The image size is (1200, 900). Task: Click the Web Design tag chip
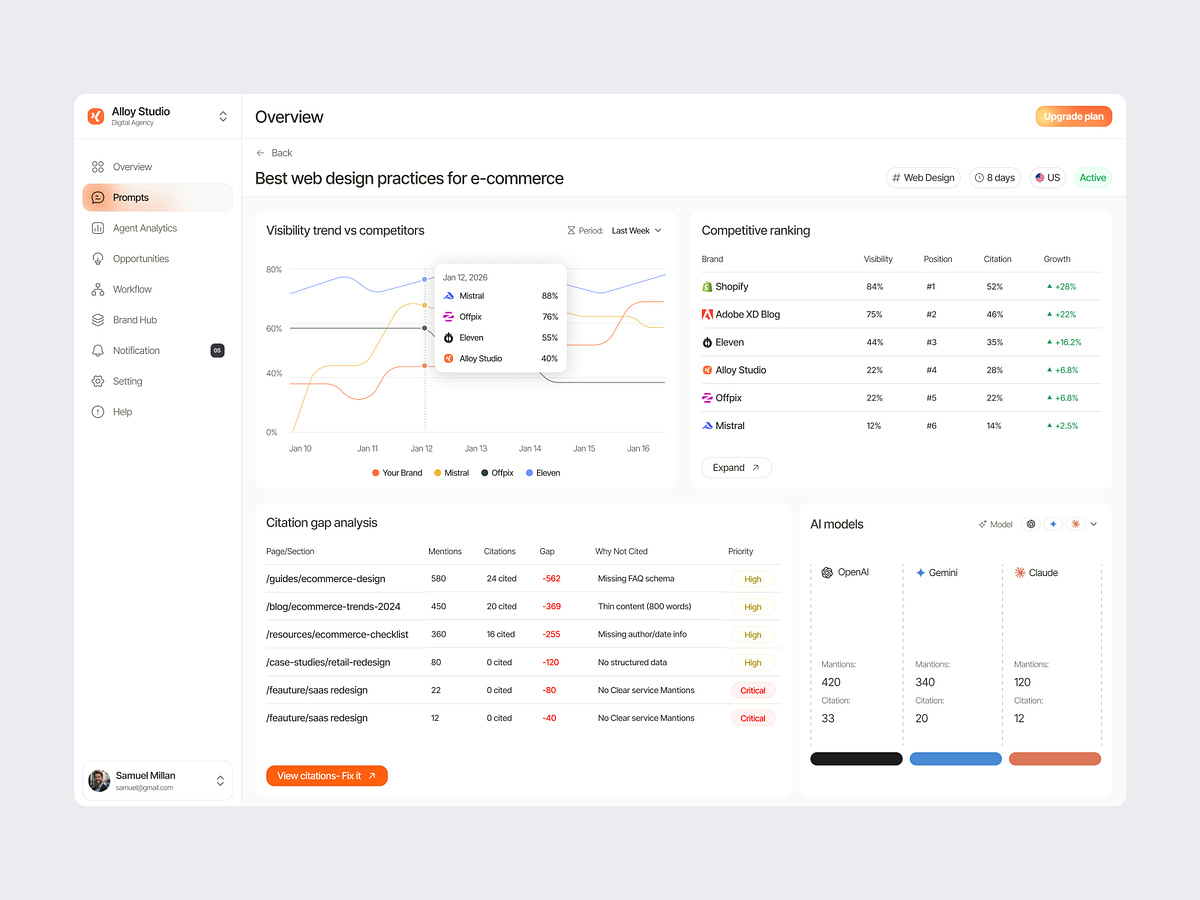[923, 178]
